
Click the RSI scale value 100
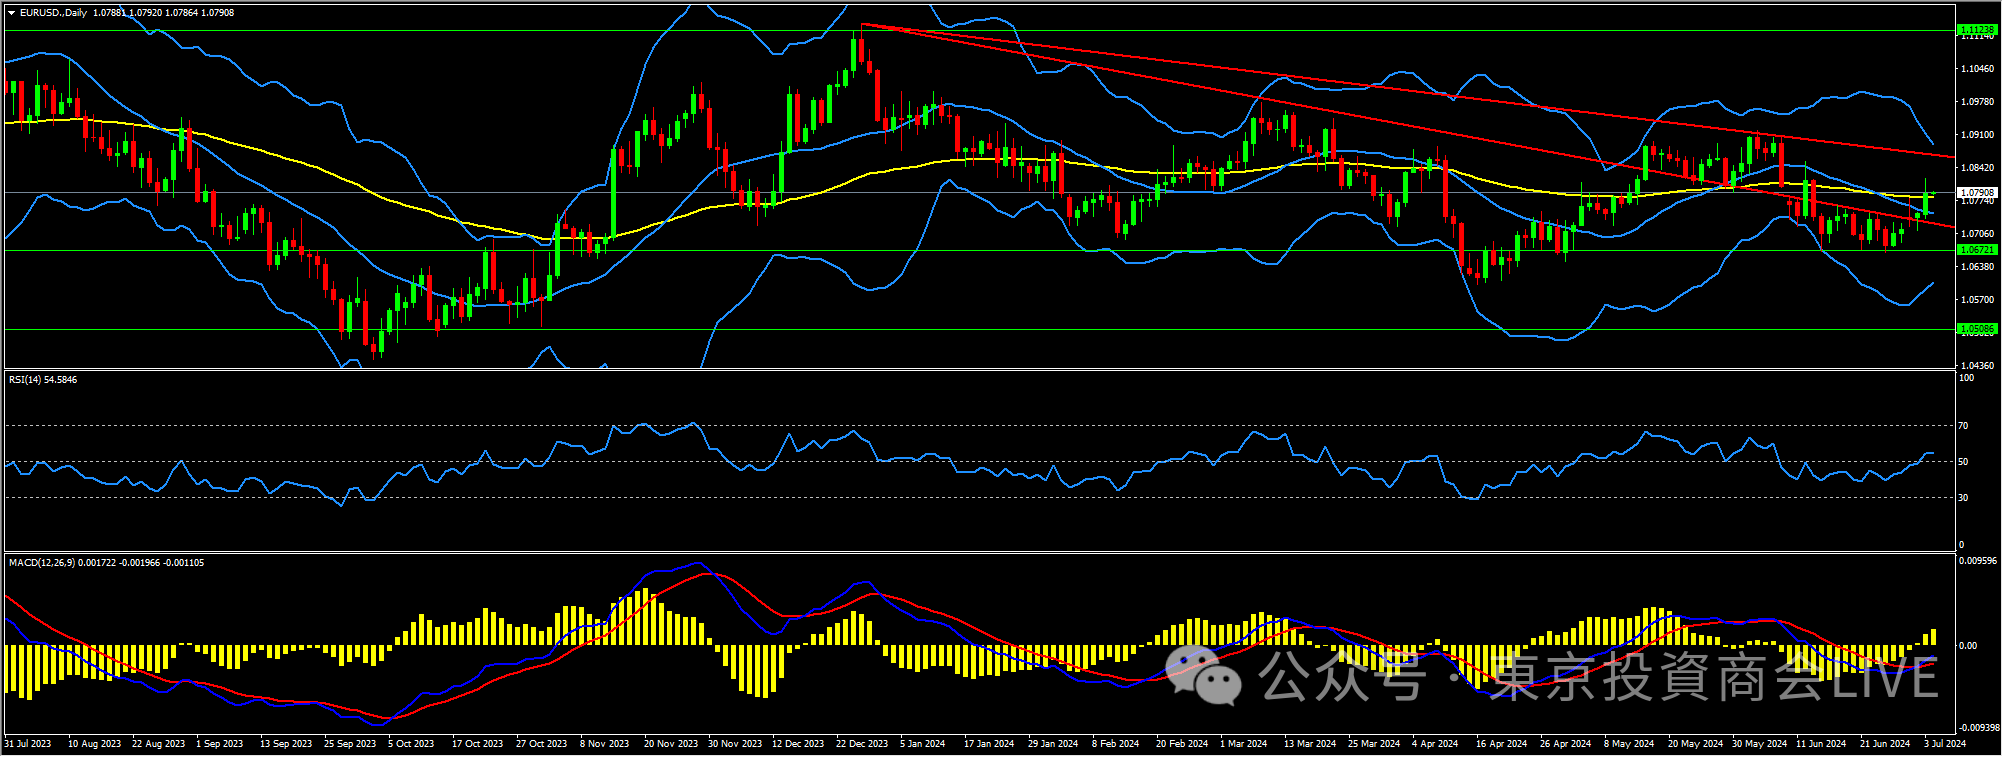(x=1966, y=378)
